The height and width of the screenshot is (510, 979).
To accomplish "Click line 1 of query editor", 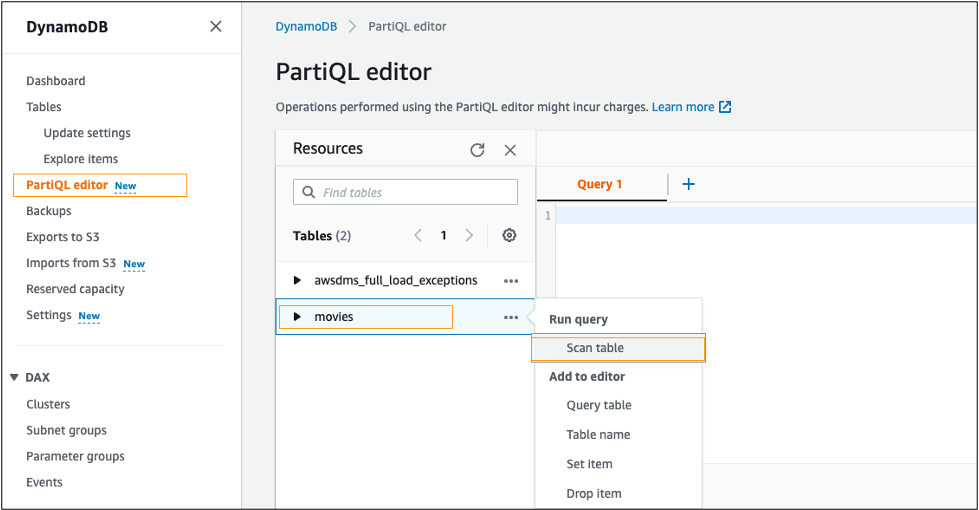I will [766, 215].
